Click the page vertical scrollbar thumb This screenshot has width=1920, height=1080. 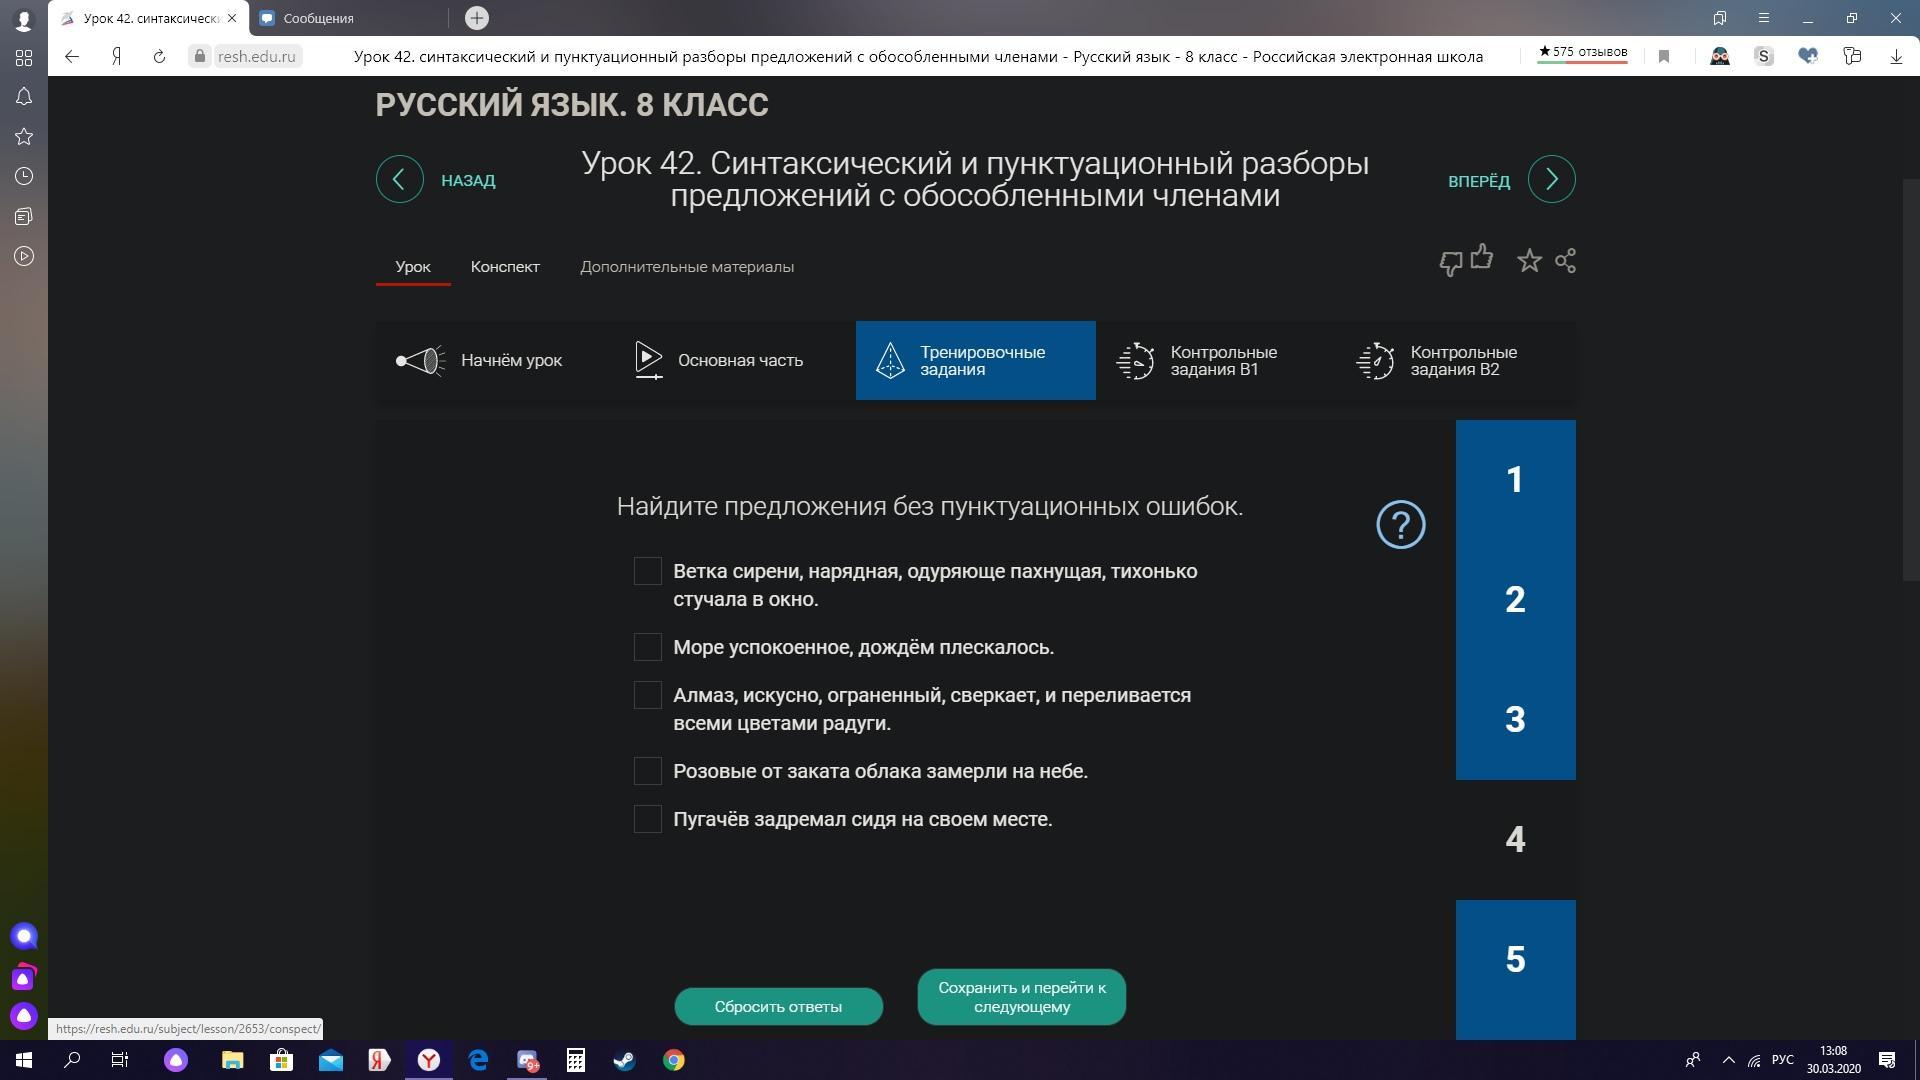1909,380
